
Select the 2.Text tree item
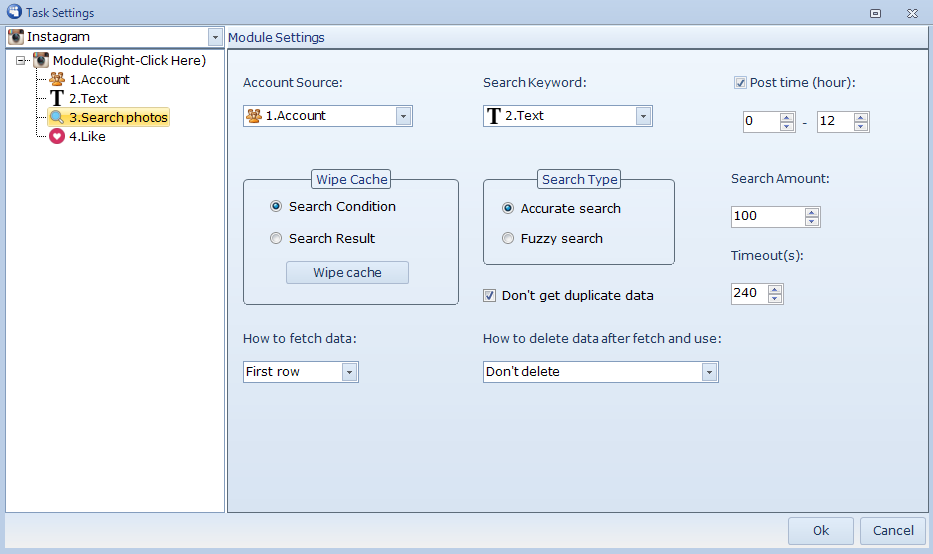click(x=88, y=99)
